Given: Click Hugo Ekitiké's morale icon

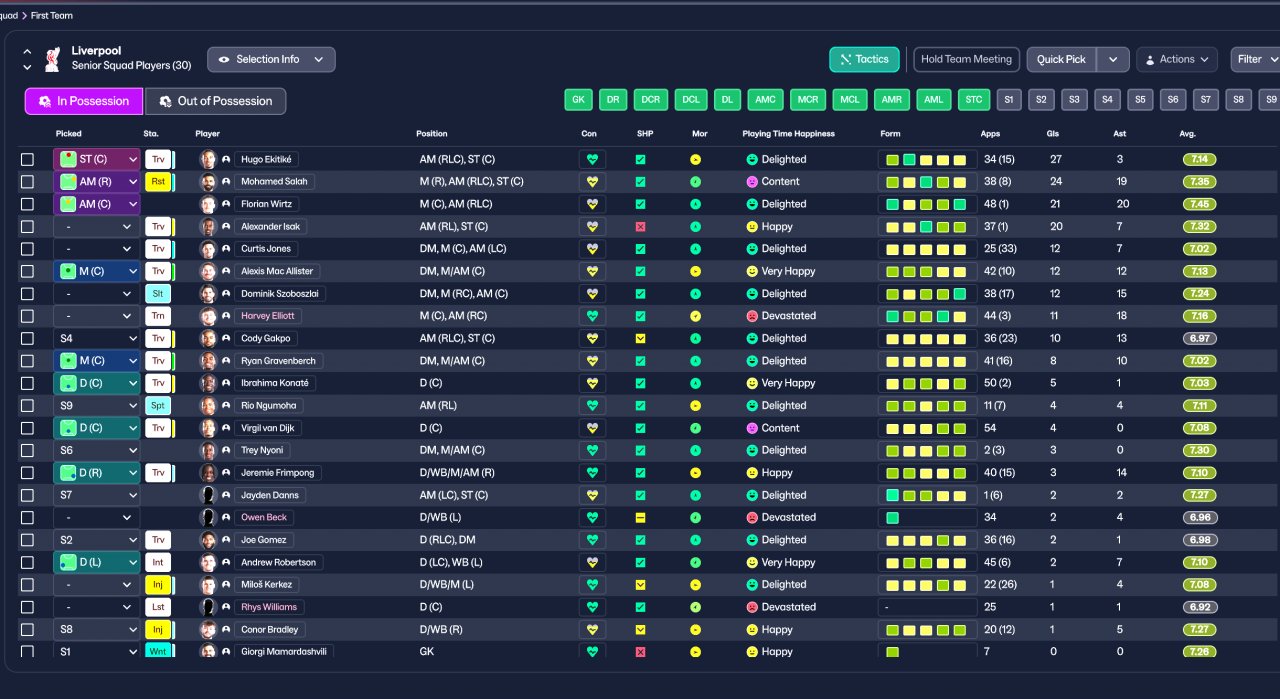Looking at the screenshot, I should [695, 159].
